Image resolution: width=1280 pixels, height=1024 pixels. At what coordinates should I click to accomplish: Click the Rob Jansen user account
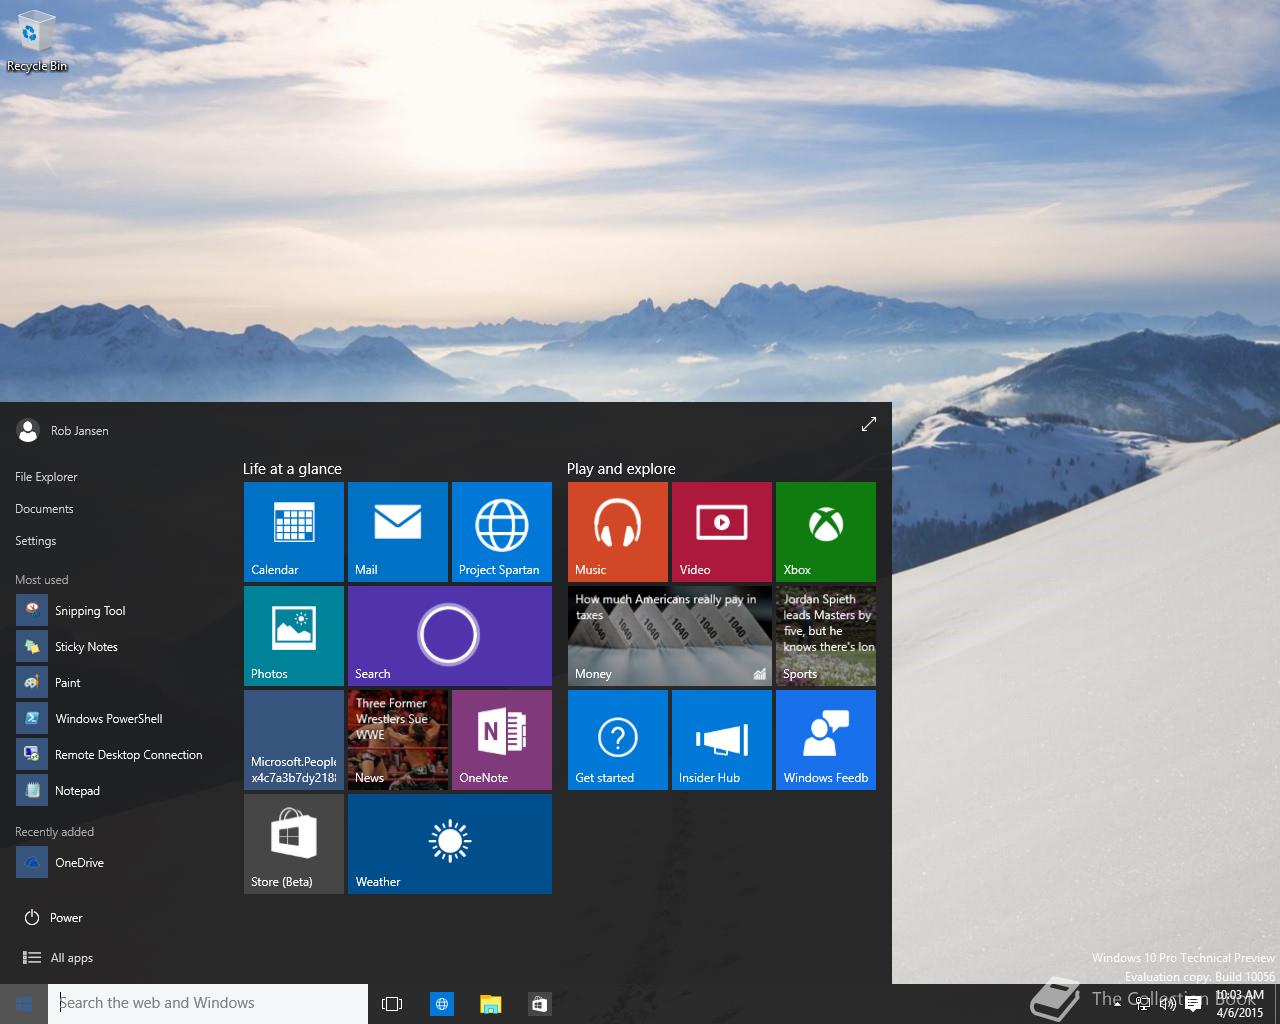pyautogui.click(x=63, y=431)
